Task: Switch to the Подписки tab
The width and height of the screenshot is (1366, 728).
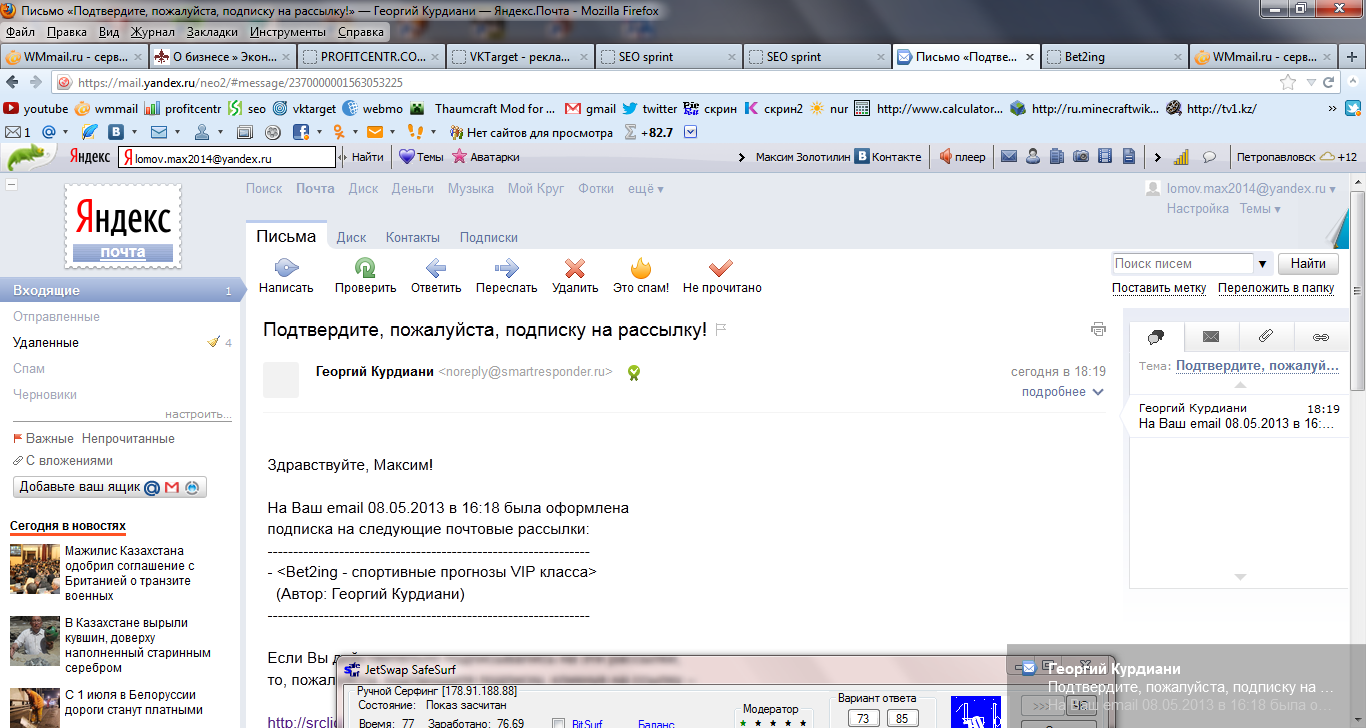Action: 489,238
